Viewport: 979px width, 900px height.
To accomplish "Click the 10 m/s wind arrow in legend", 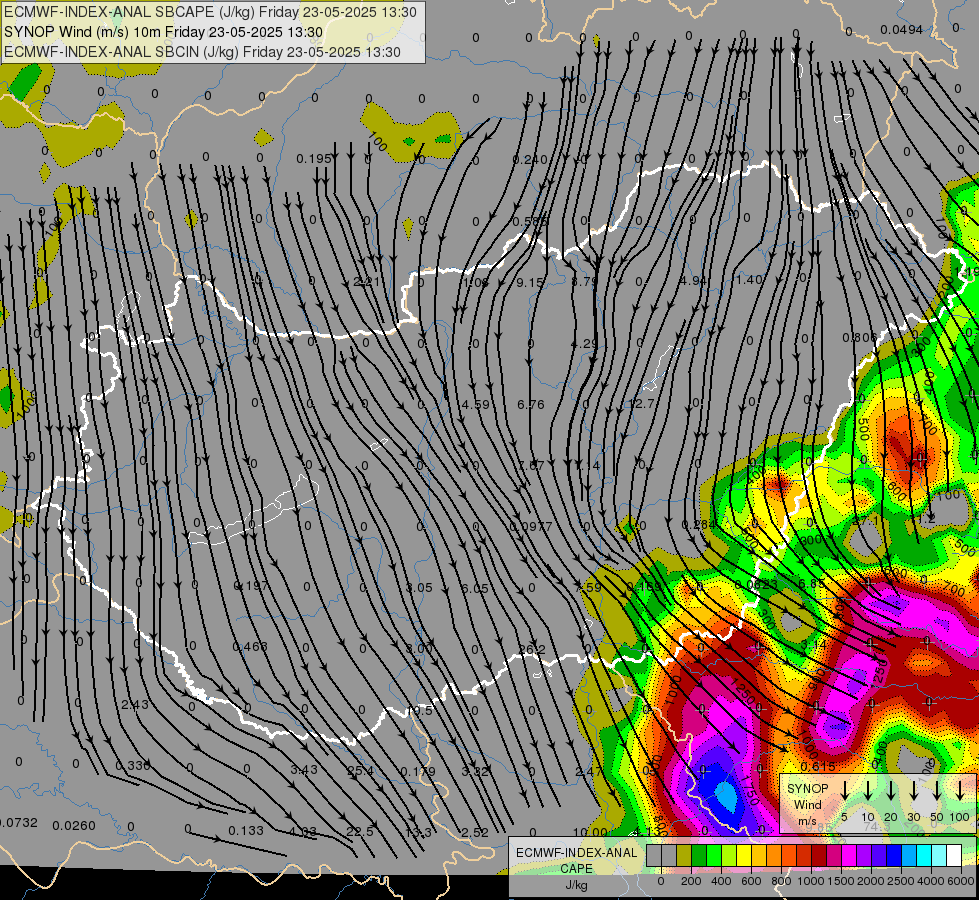I will 868,790.
